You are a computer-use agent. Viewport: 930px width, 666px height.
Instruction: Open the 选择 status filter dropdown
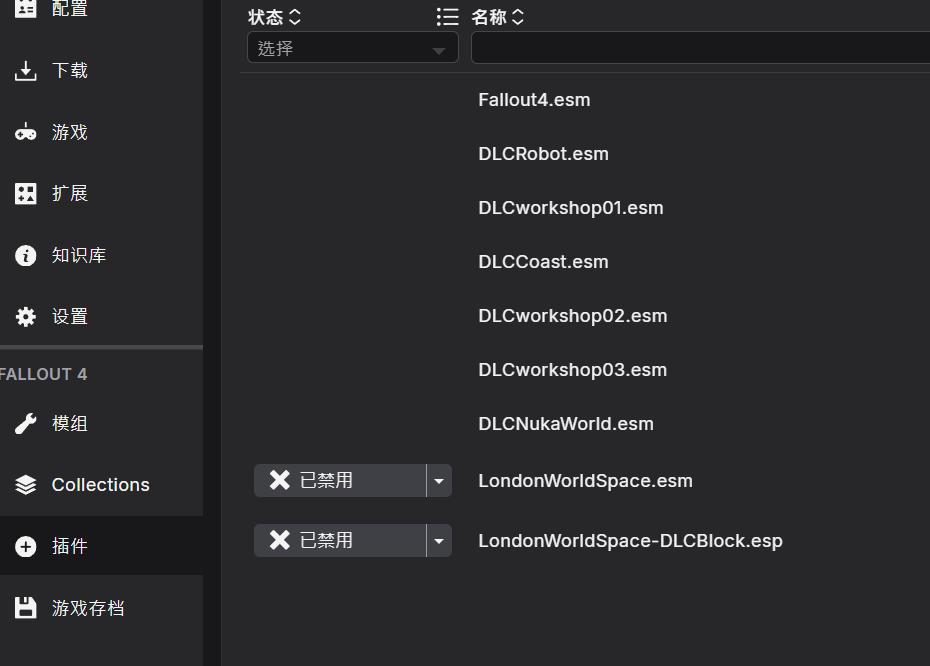click(x=352, y=47)
